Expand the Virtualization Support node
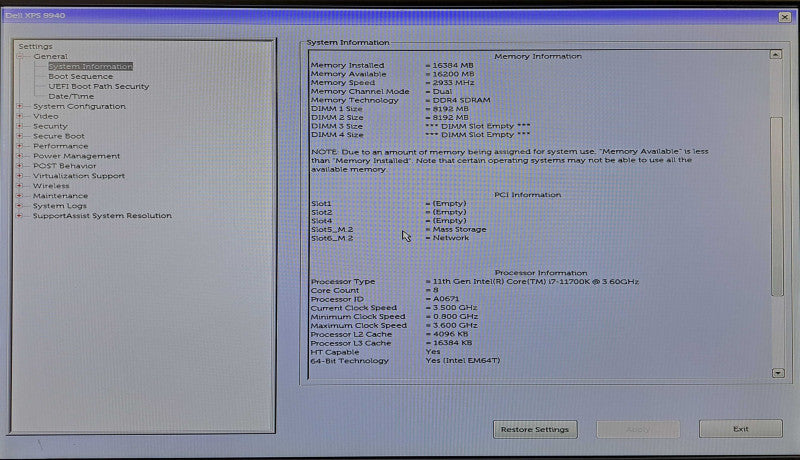This screenshot has height=460, width=800. [20, 176]
